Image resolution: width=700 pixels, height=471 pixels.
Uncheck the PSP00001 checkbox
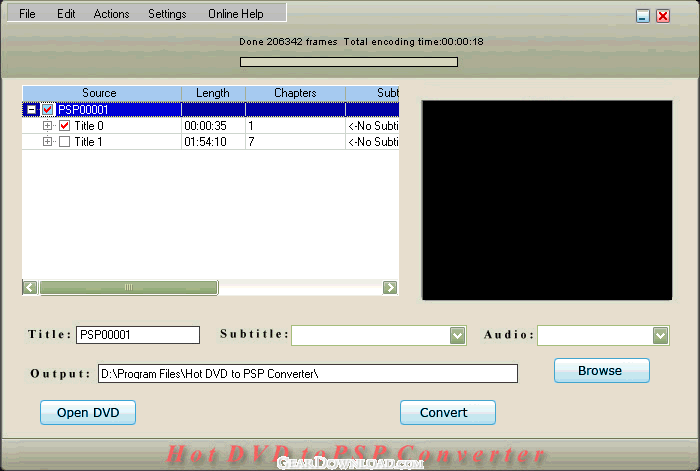click(48, 109)
